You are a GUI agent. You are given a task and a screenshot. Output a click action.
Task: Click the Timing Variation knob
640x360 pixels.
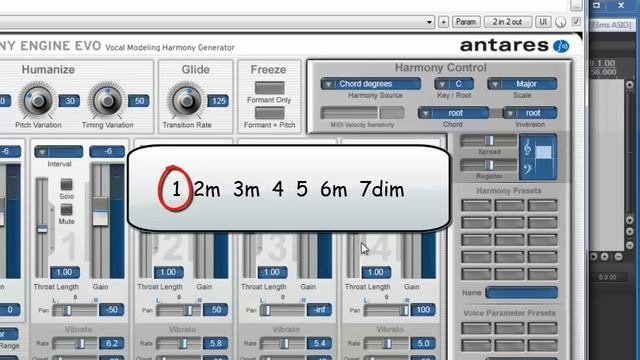[x=107, y=100]
